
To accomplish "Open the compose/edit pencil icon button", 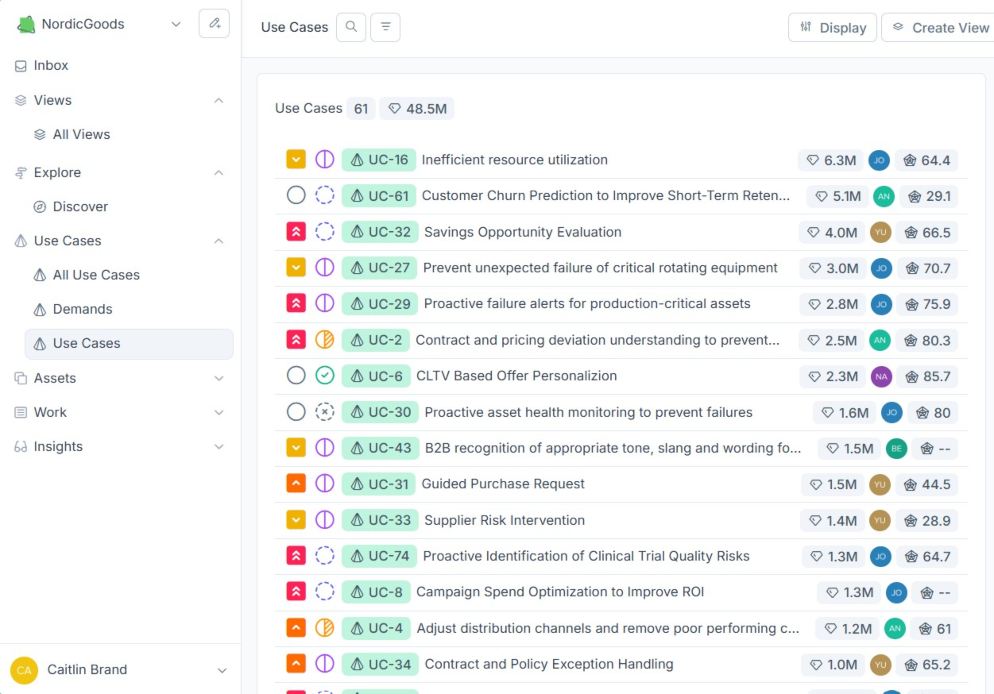I will pos(214,24).
